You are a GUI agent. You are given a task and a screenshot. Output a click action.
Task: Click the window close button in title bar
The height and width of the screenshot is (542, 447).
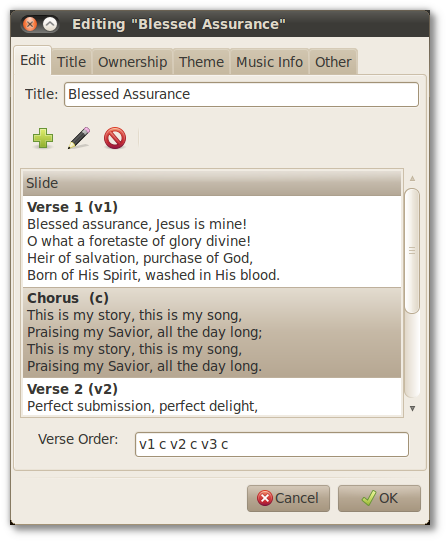point(30,24)
